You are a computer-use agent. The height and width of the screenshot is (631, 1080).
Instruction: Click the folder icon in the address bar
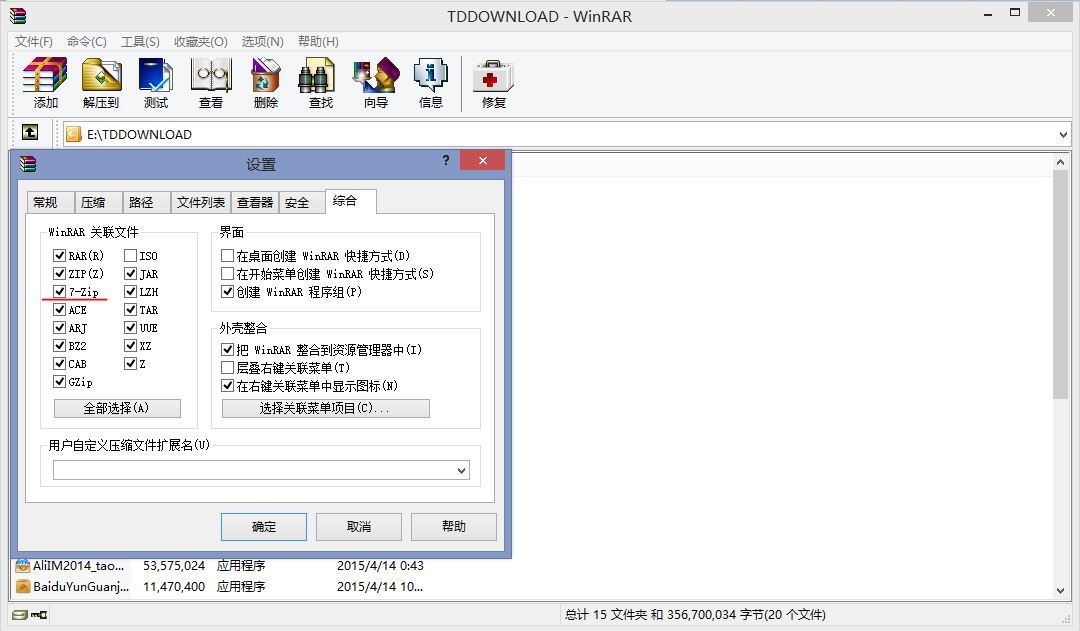click(x=73, y=134)
